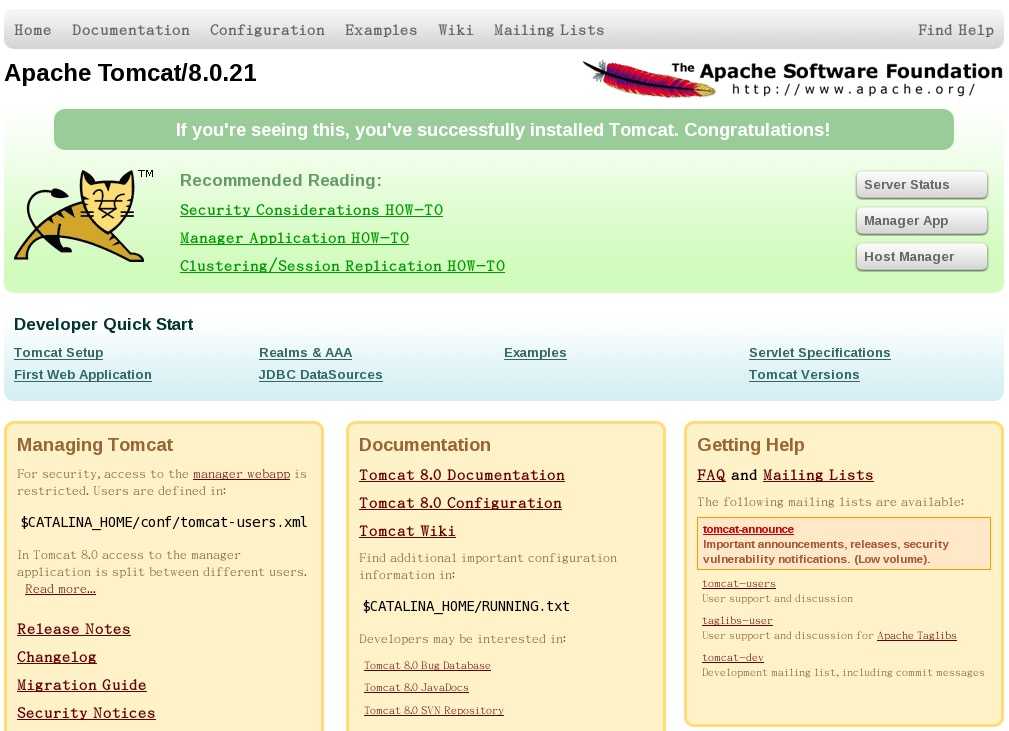
Task: Open the tomcat-announce mailing list
Action: [x=748, y=529]
